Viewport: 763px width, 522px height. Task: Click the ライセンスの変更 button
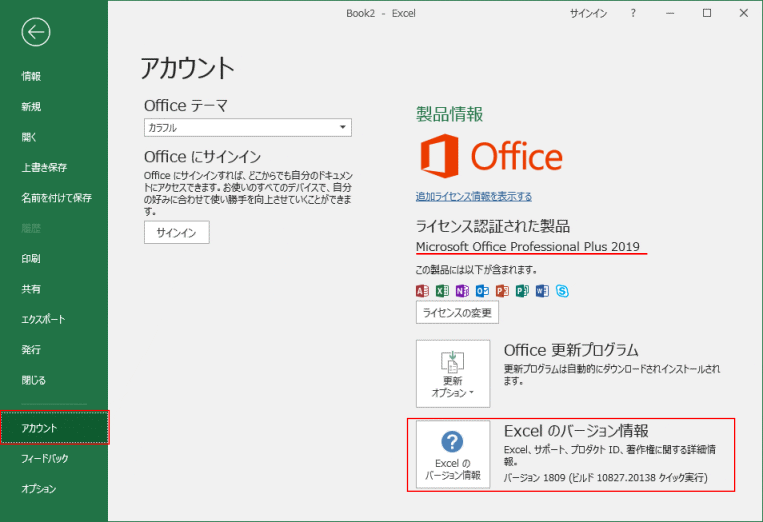coord(457,312)
